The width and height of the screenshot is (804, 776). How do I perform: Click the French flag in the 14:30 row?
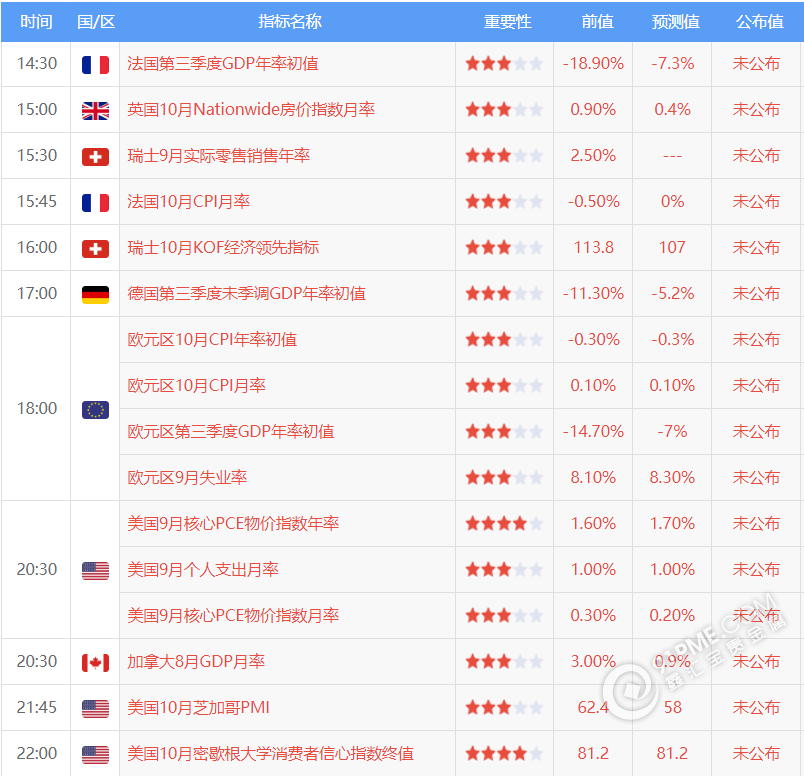[95, 64]
